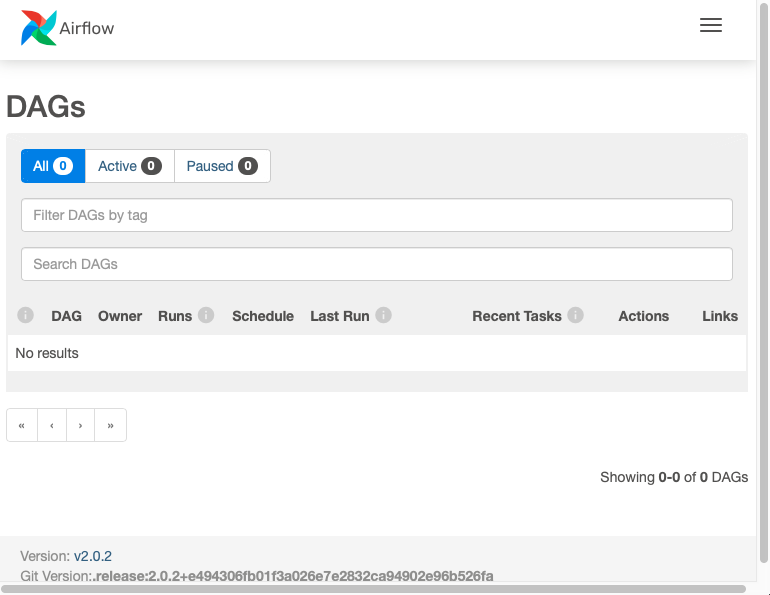This screenshot has width=770, height=595.
Task: Click the Actions column header
Action: coord(643,316)
